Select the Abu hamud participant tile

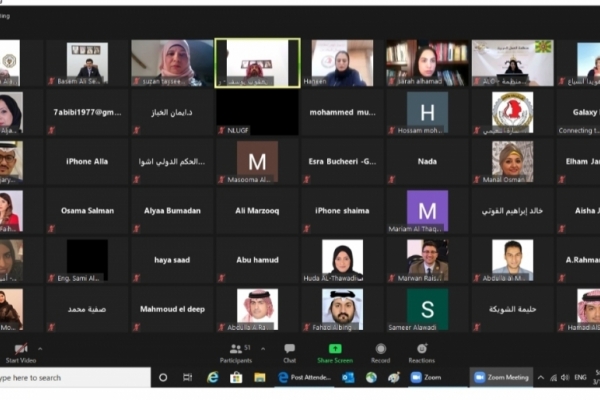coord(257,260)
